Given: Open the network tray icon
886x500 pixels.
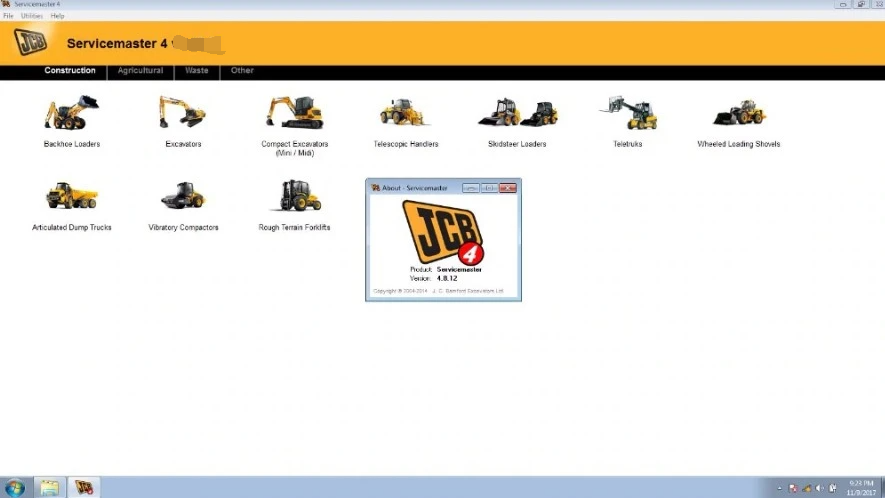Looking at the screenshot, I should coord(806,489).
